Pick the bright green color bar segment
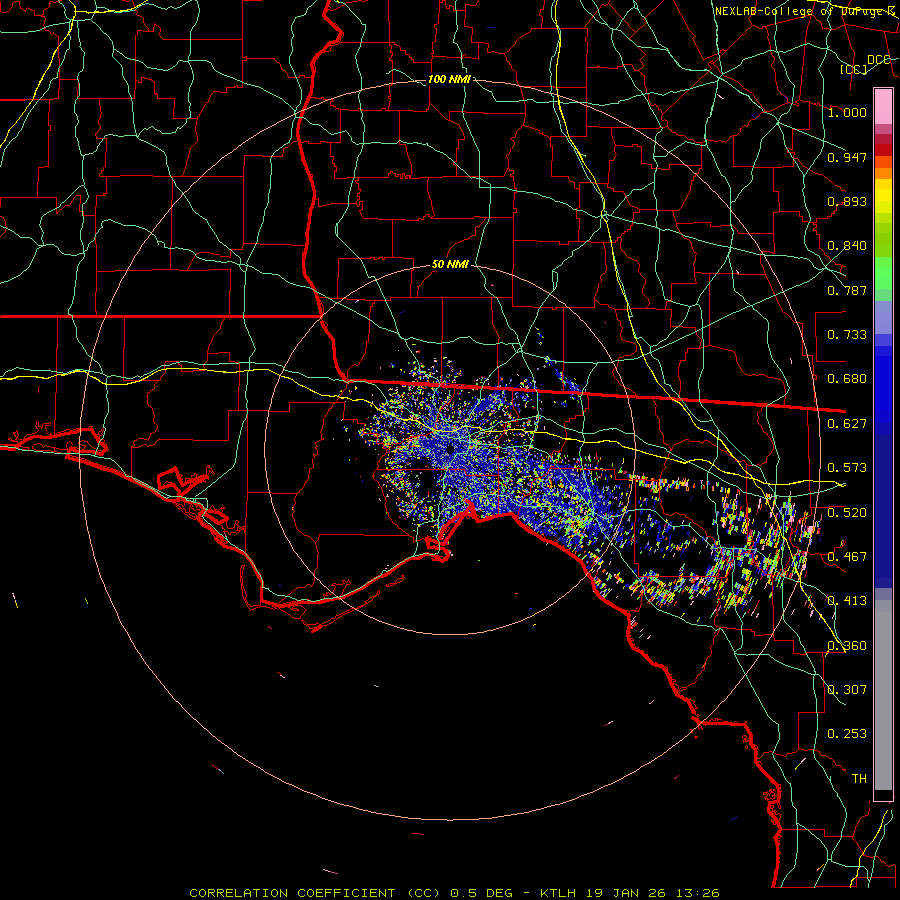900x900 pixels. pyautogui.click(x=883, y=273)
